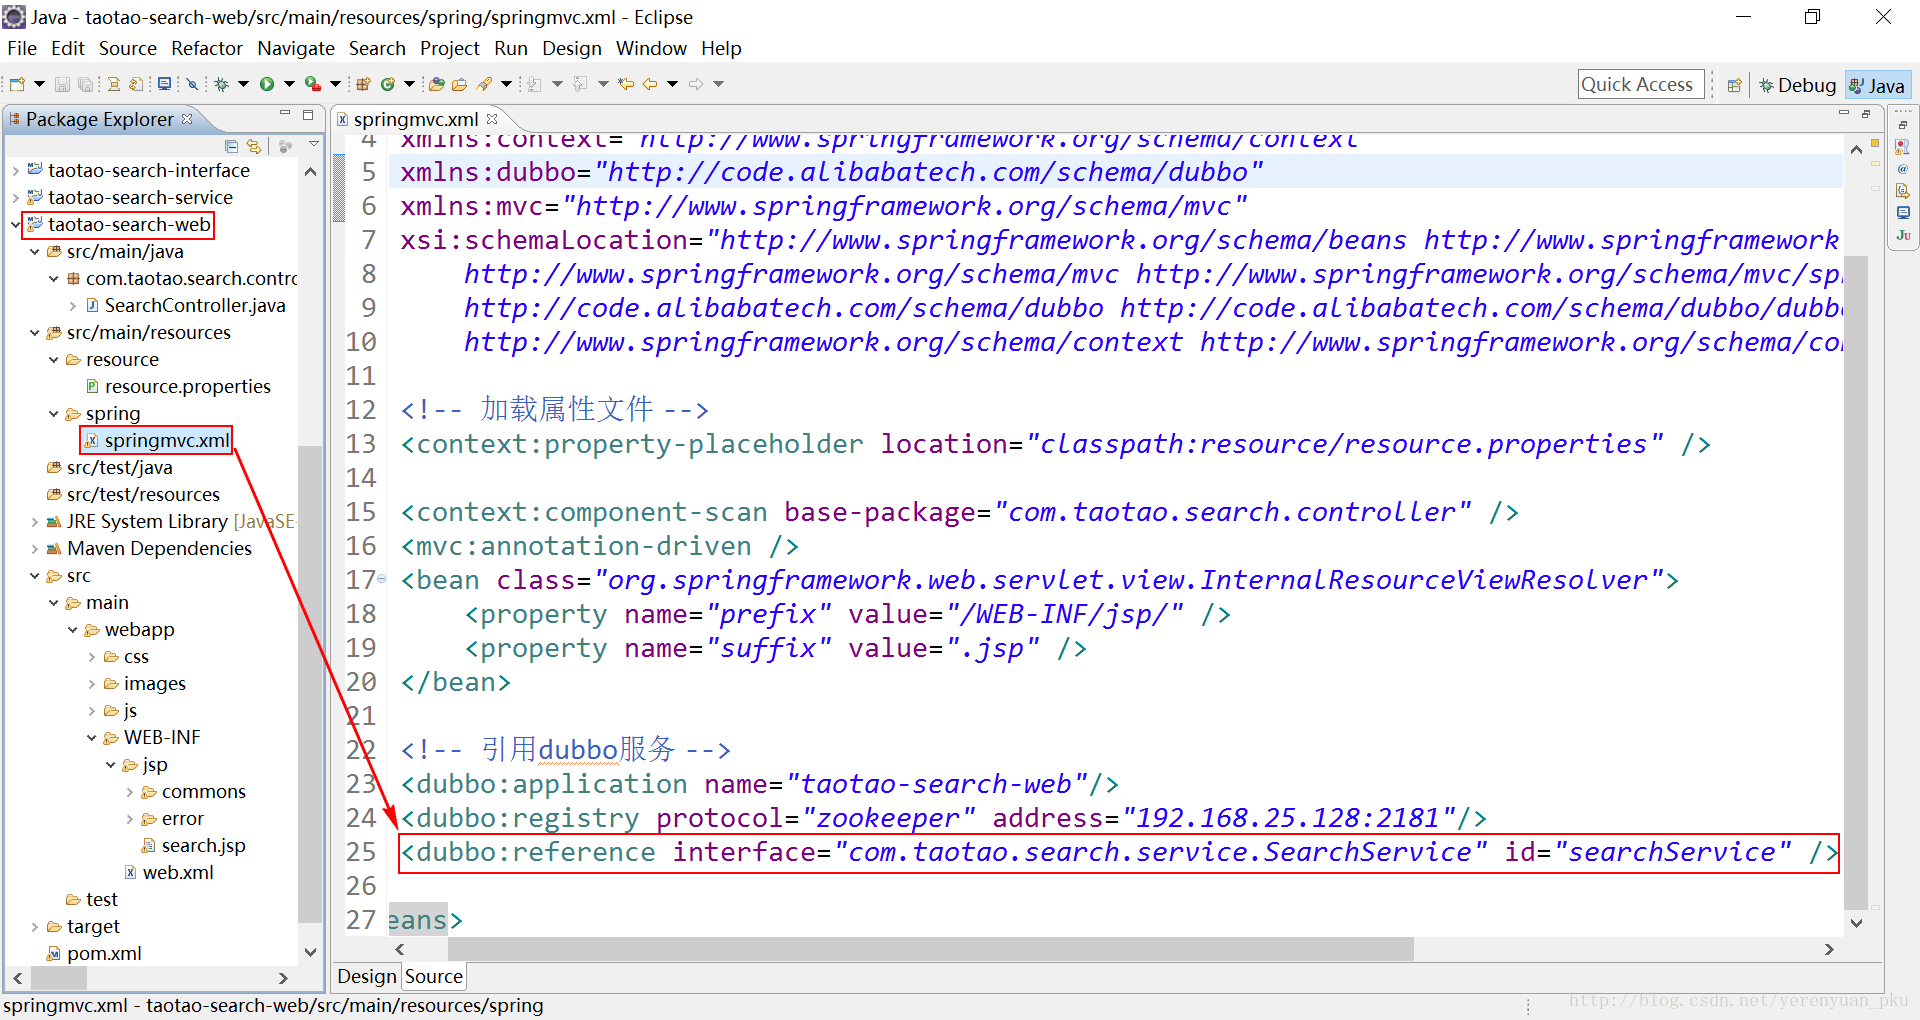Click the Problems icon in right sidebar
This screenshot has height=1020, width=1920.
(x=1903, y=147)
